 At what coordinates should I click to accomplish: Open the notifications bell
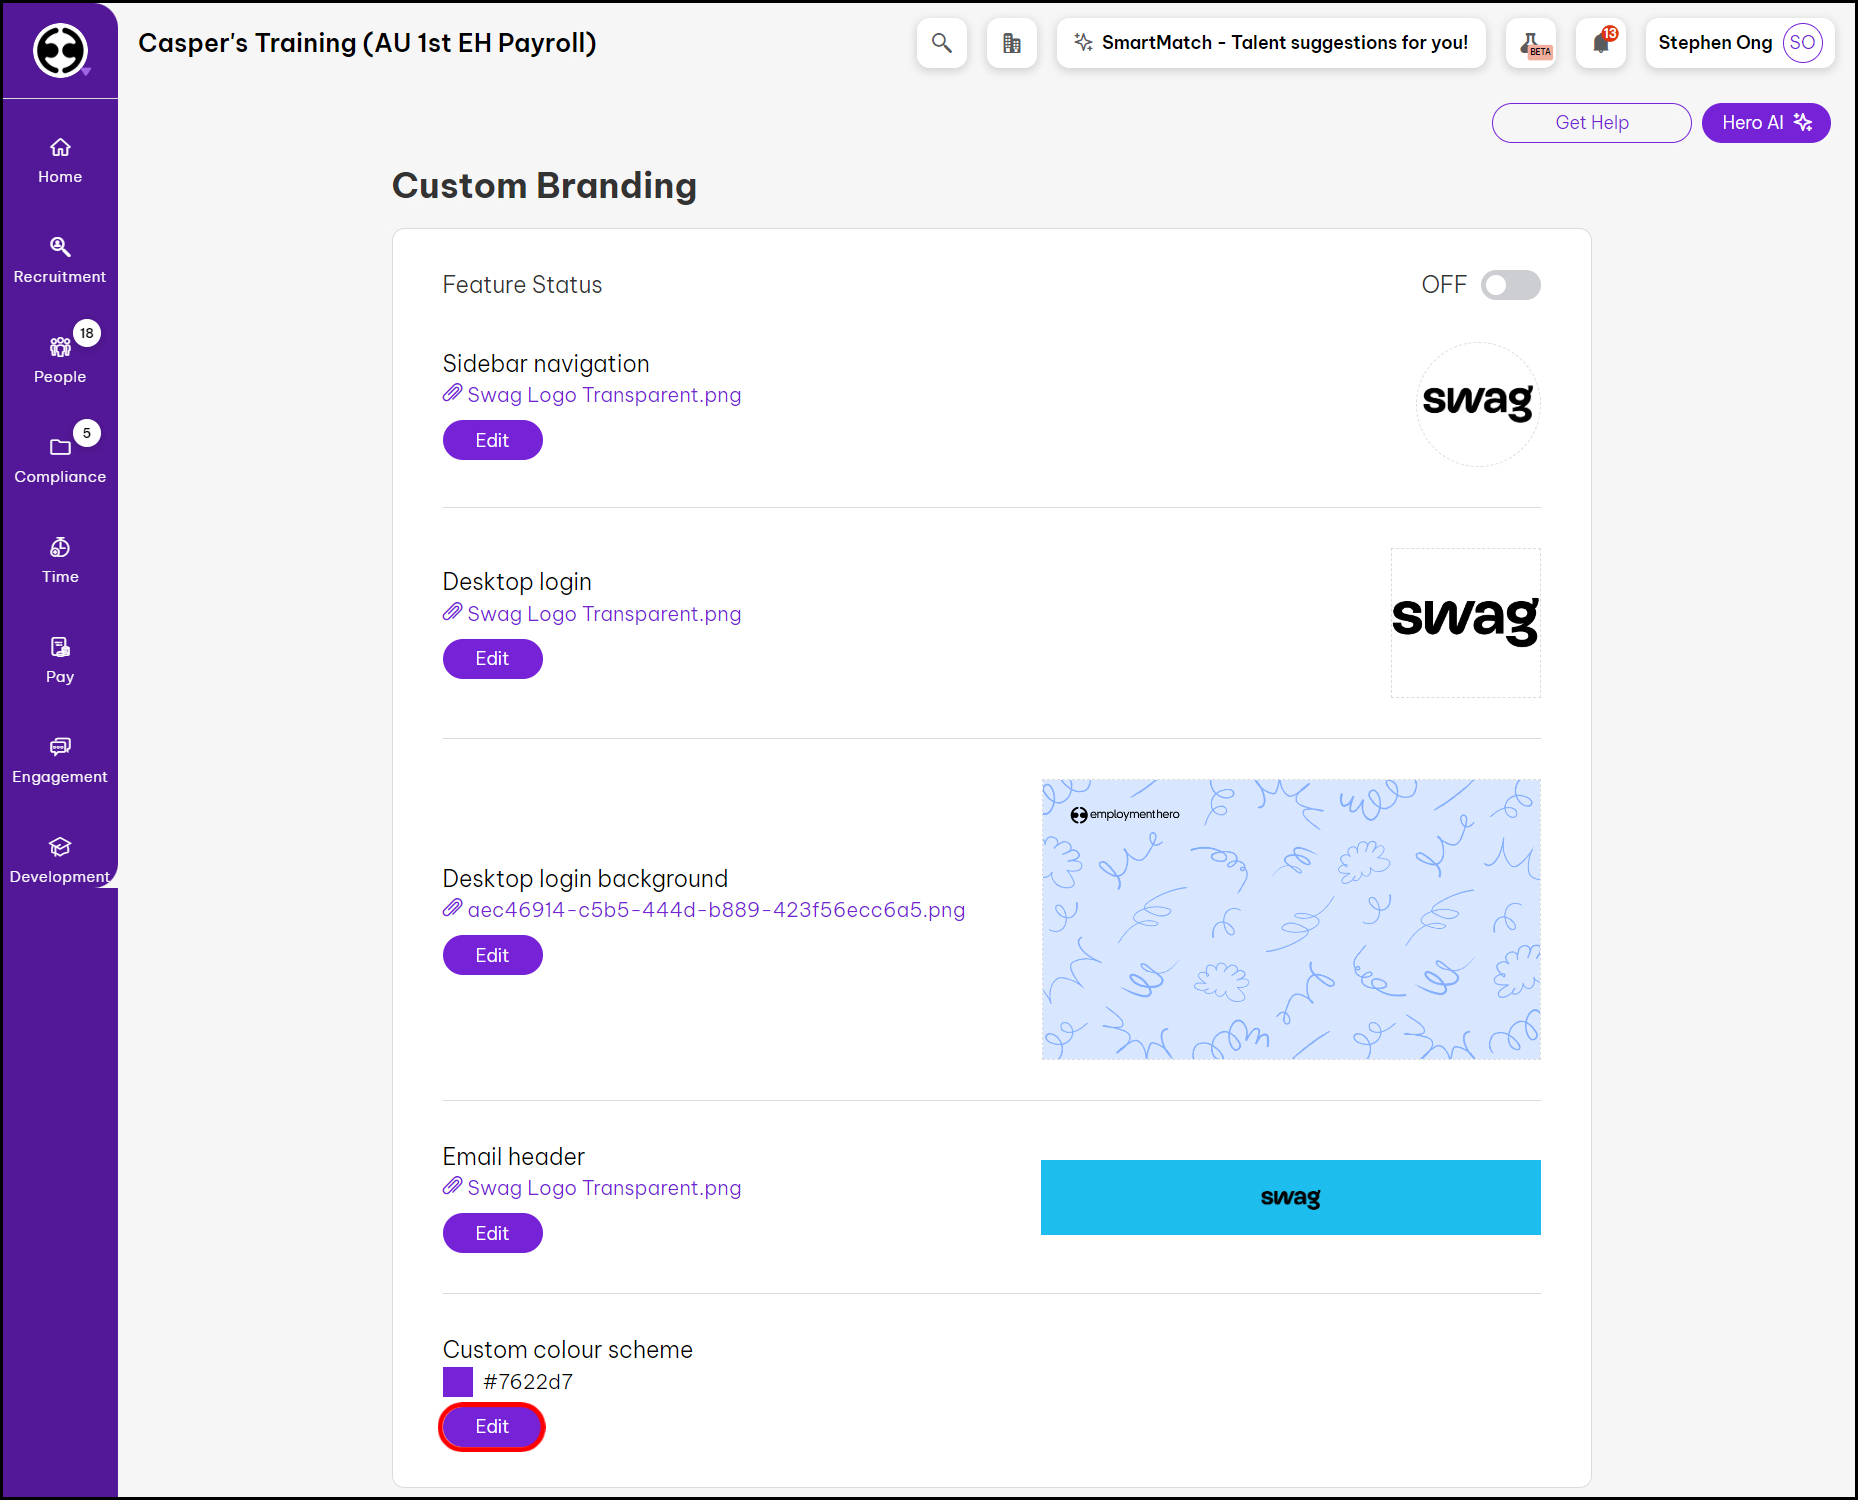[x=1601, y=43]
